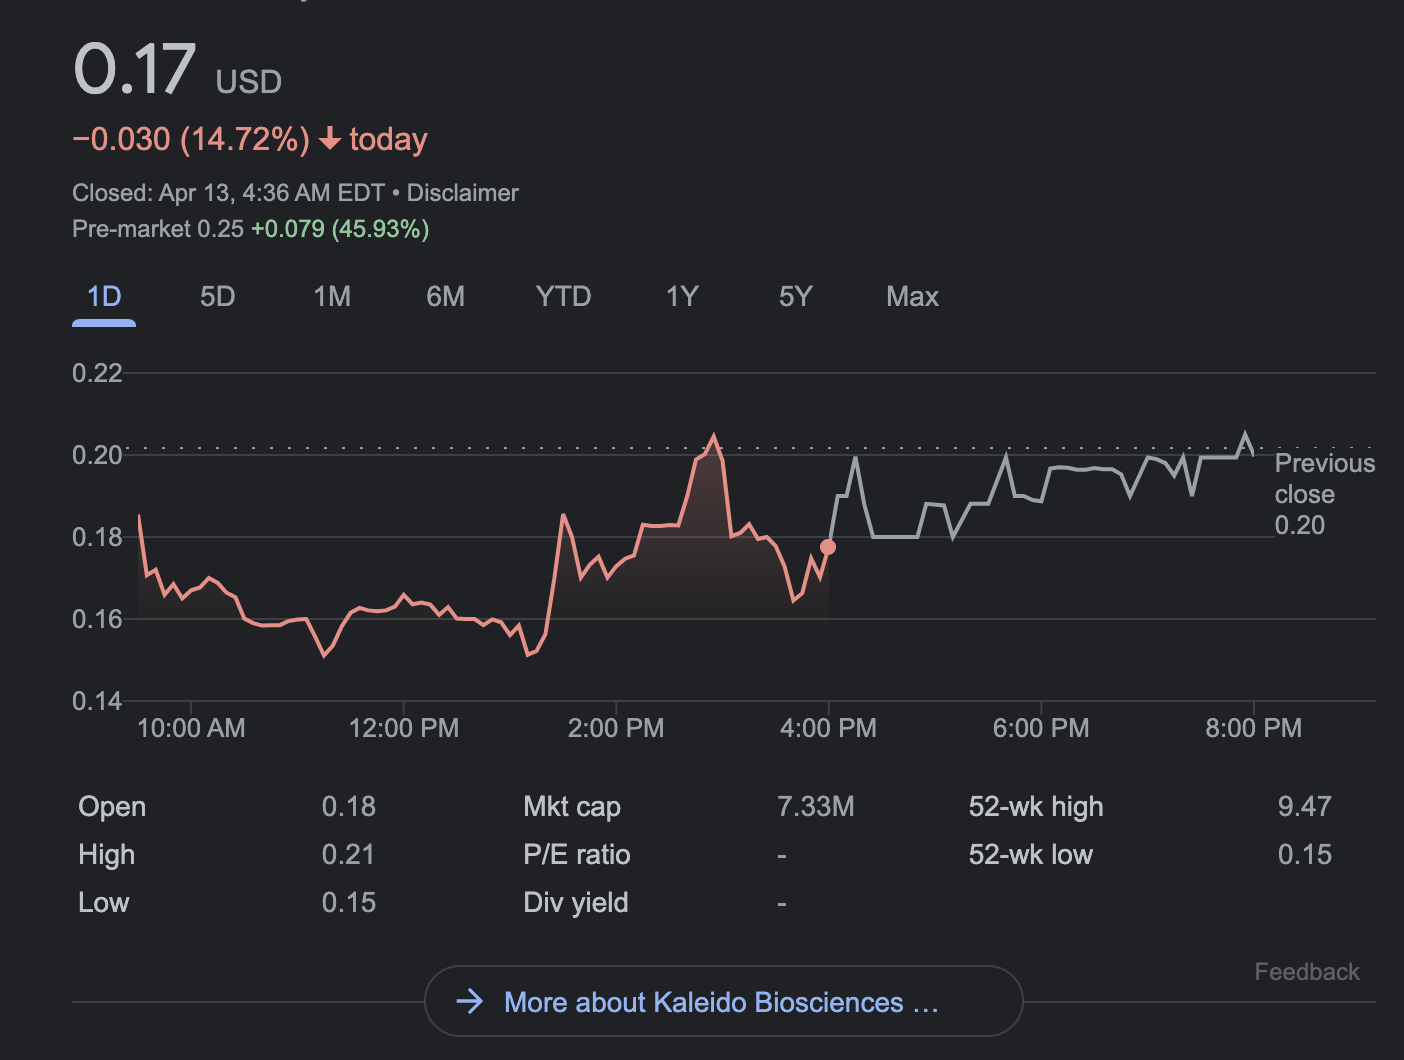Click the 6:00 PM axis label

click(1041, 728)
